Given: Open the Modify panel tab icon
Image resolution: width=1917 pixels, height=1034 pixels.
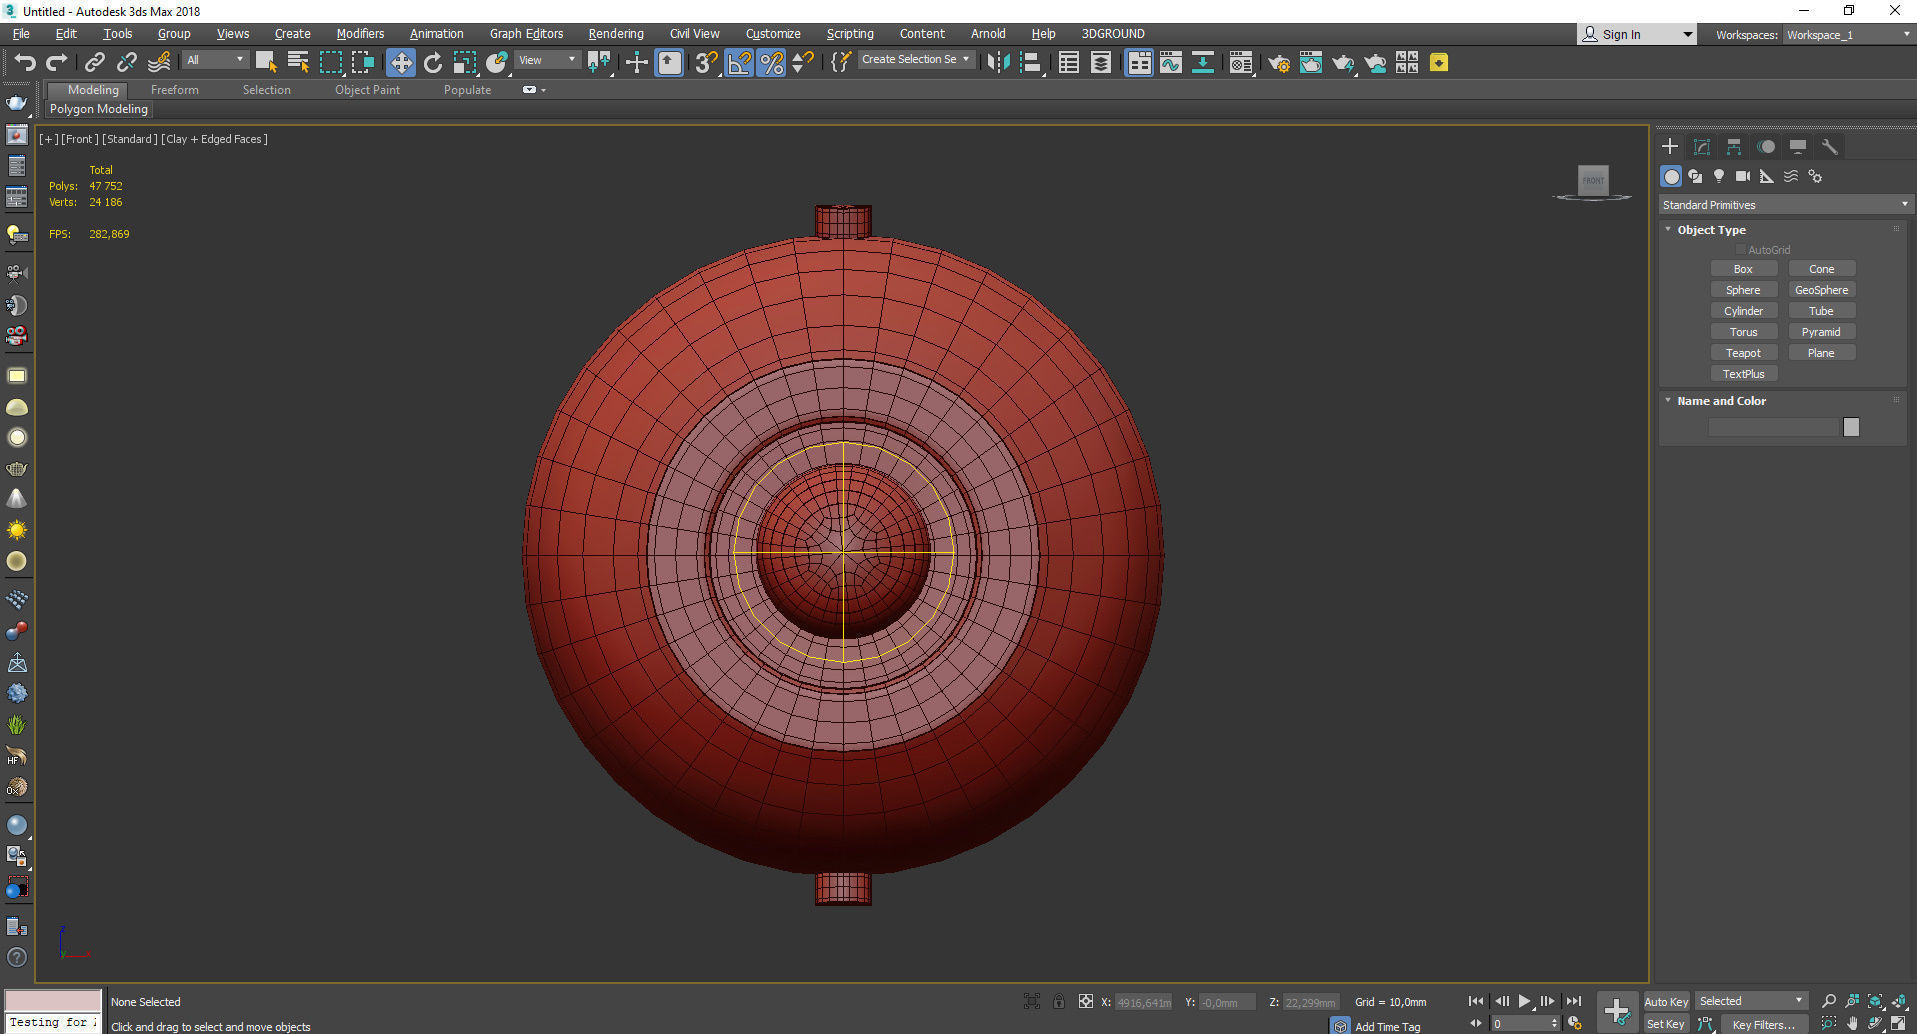Looking at the screenshot, I should [1702, 147].
